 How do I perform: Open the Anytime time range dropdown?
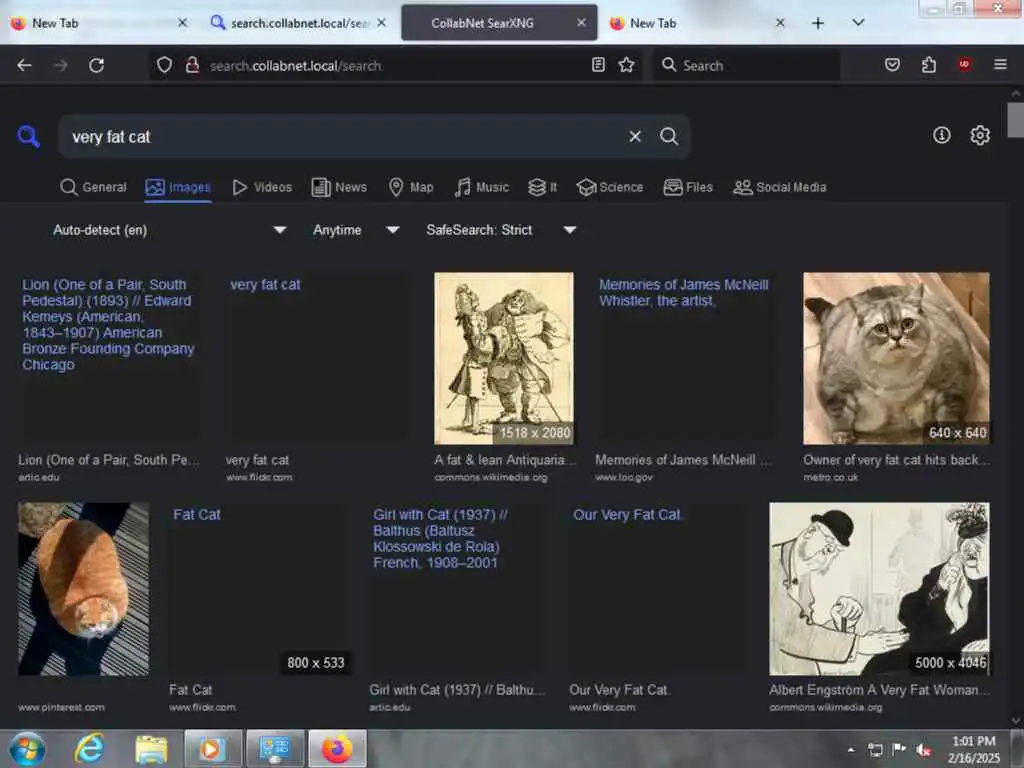pyautogui.click(x=356, y=230)
